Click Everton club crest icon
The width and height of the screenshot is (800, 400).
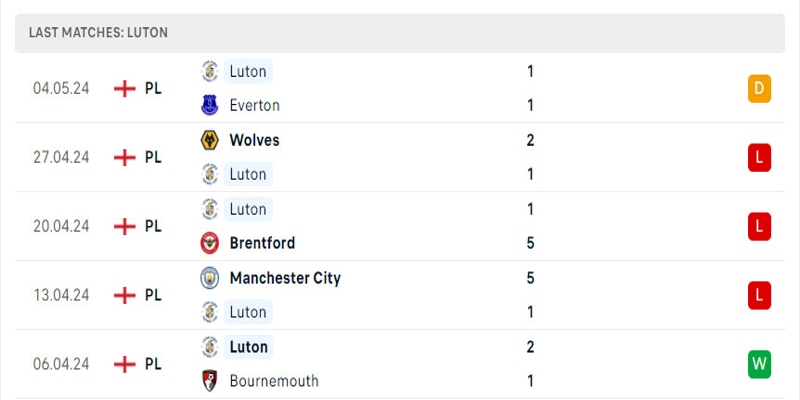(x=210, y=105)
